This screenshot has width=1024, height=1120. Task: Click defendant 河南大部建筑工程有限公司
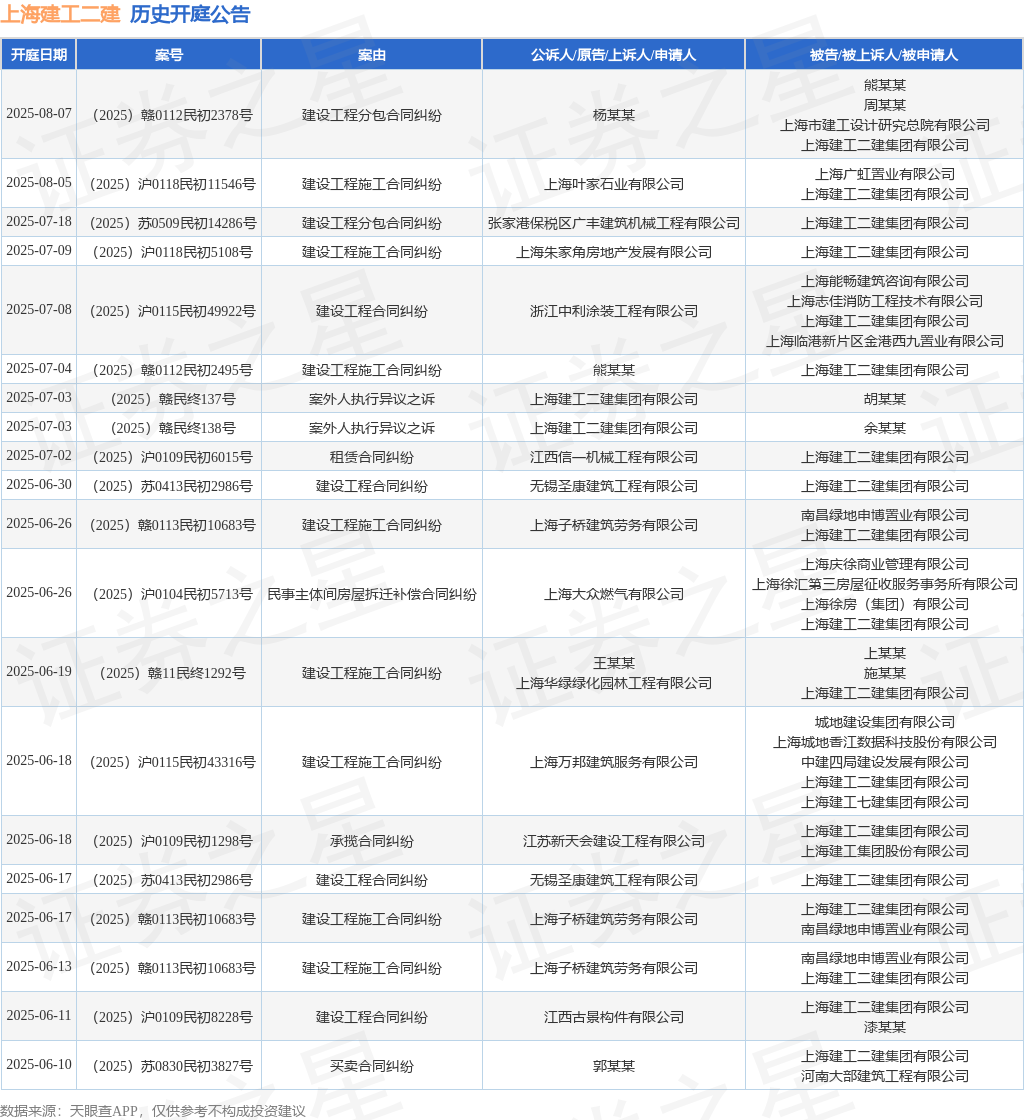[x=885, y=1076]
